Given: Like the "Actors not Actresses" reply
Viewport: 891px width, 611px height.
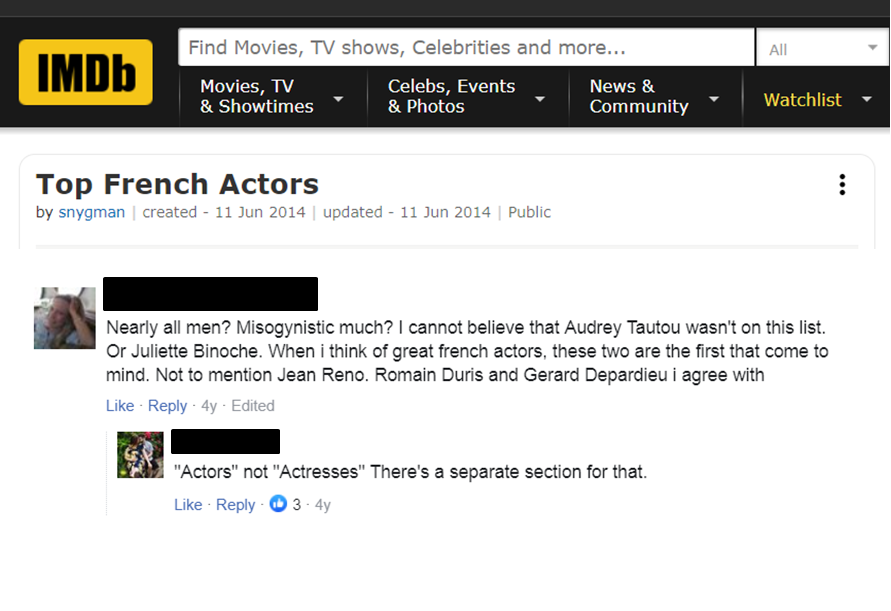Looking at the screenshot, I should 188,505.
